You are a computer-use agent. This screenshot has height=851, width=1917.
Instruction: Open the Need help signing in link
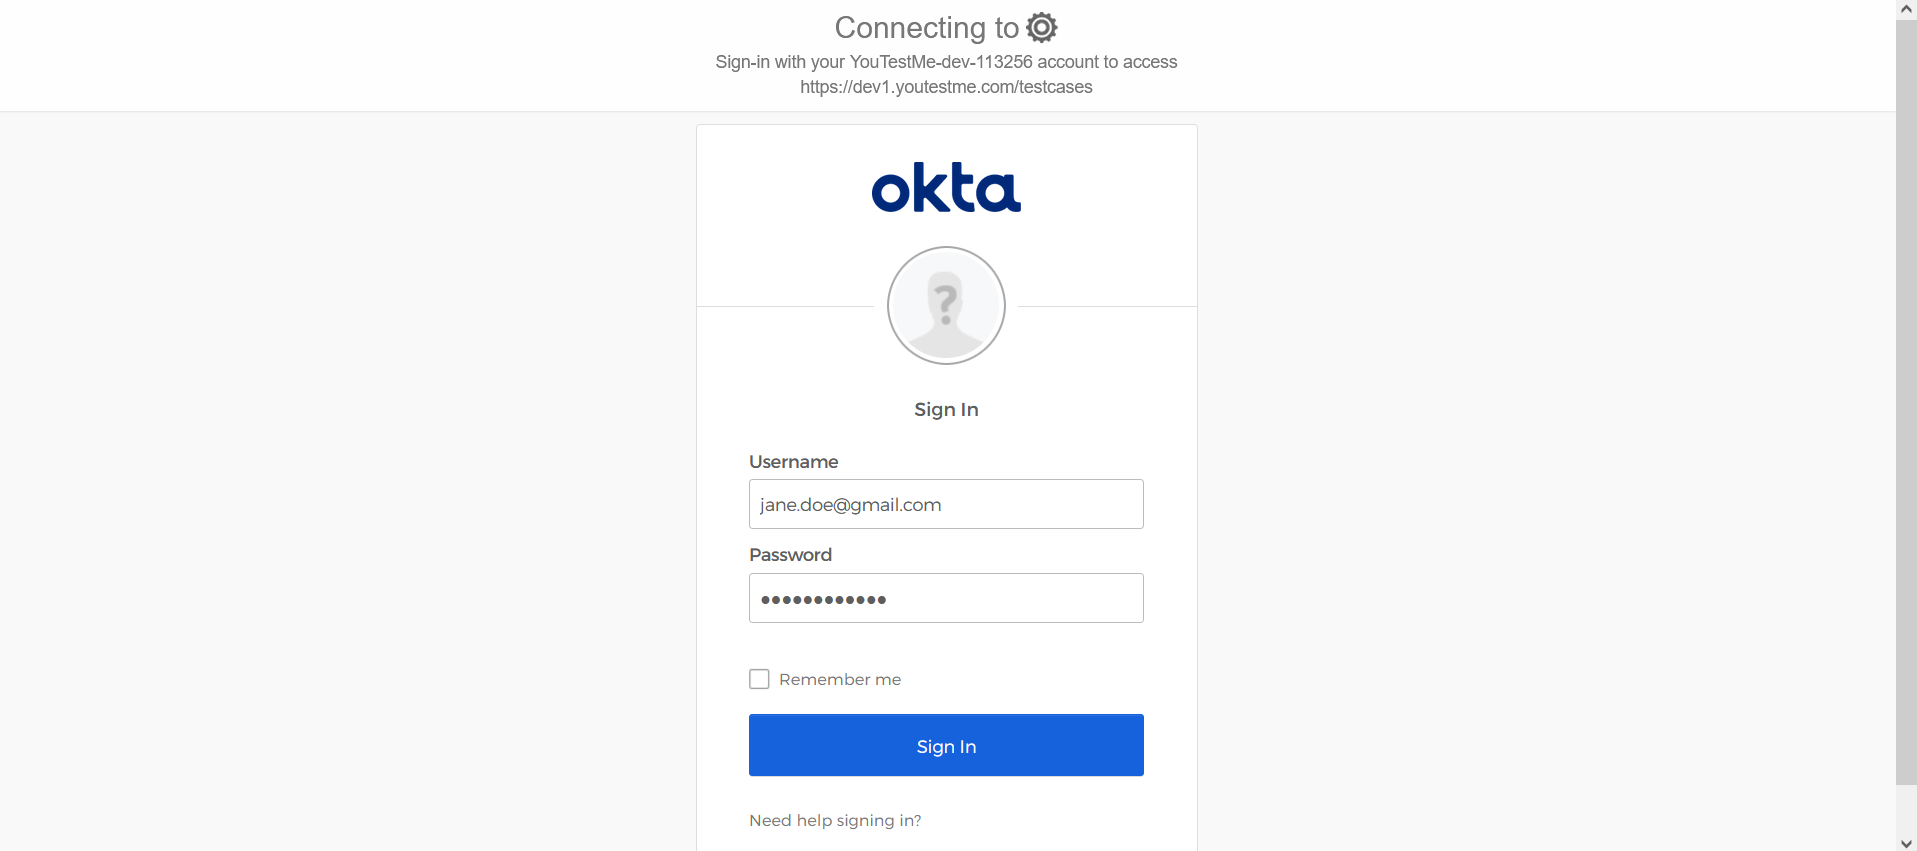(x=835, y=820)
